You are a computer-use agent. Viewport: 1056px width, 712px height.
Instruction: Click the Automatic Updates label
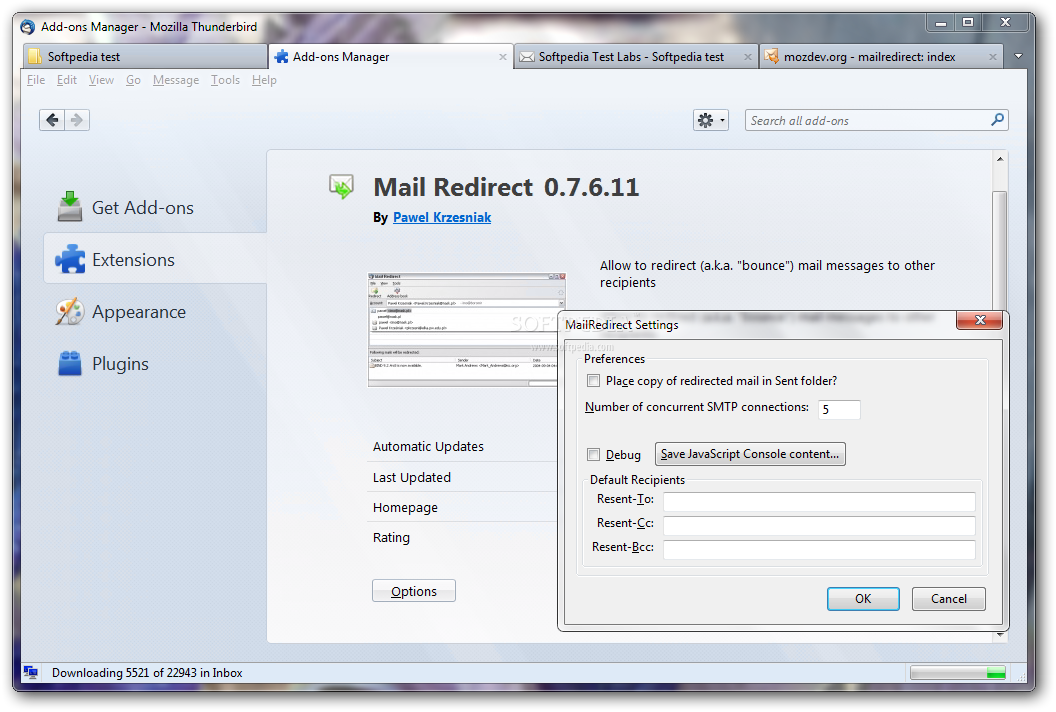coord(428,447)
